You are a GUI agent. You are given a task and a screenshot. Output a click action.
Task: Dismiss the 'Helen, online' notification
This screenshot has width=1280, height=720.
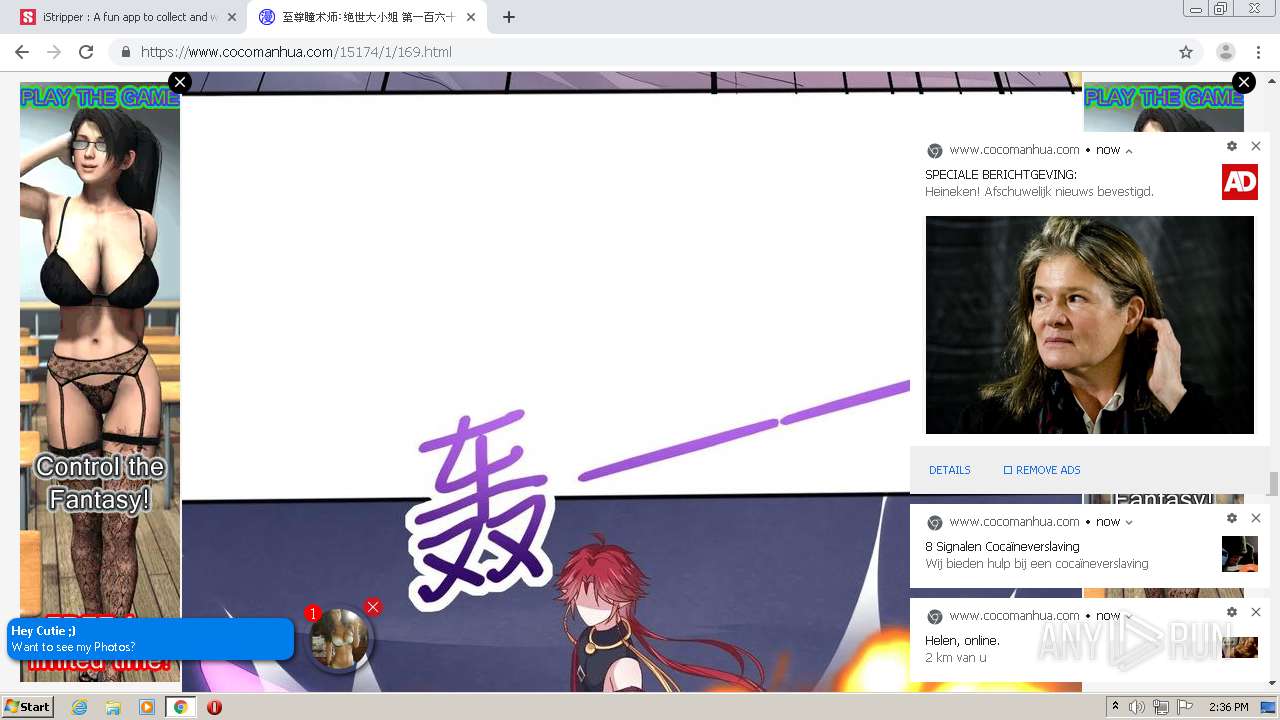1256,612
